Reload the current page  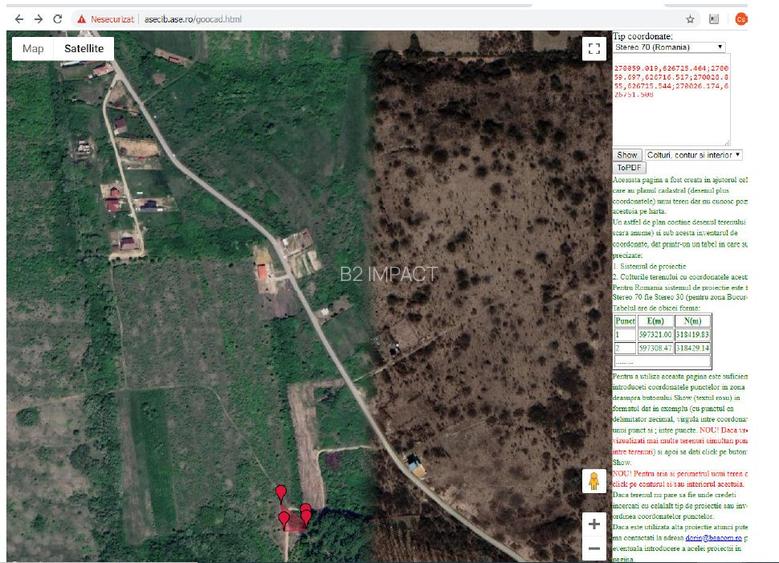click(58, 19)
